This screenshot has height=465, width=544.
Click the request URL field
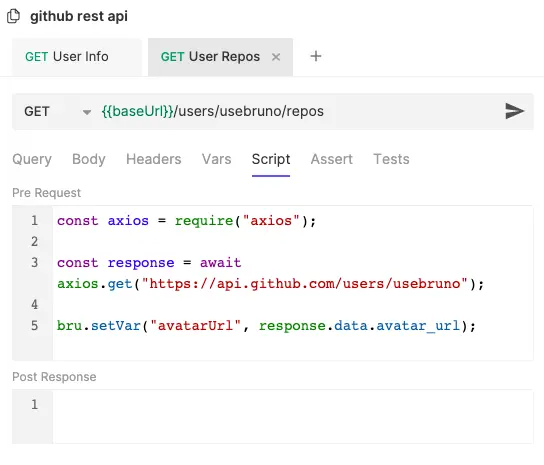(298, 112)
